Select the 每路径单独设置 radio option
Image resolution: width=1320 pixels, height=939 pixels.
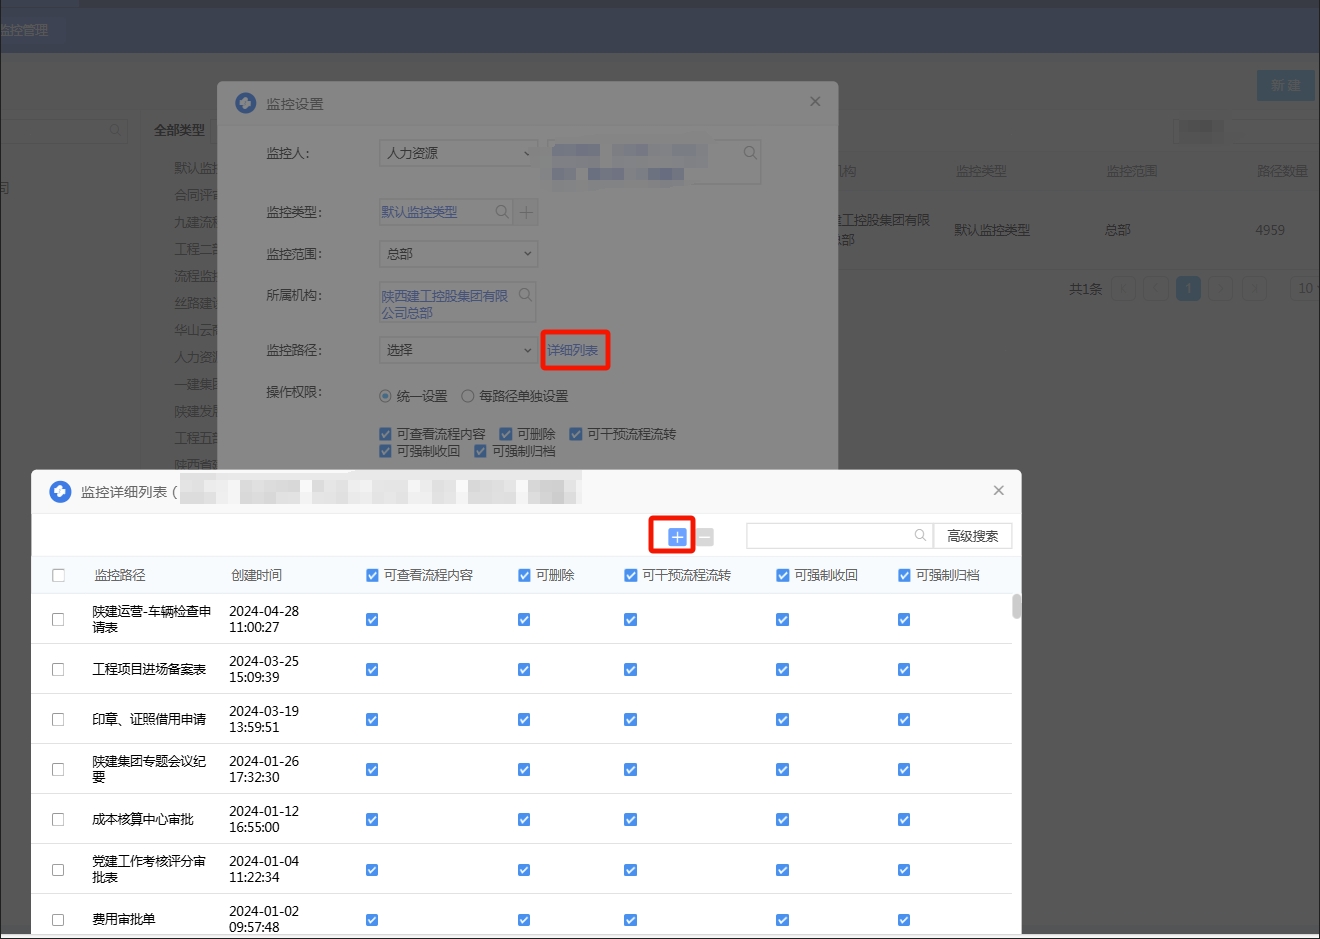[x=467, y=396]
